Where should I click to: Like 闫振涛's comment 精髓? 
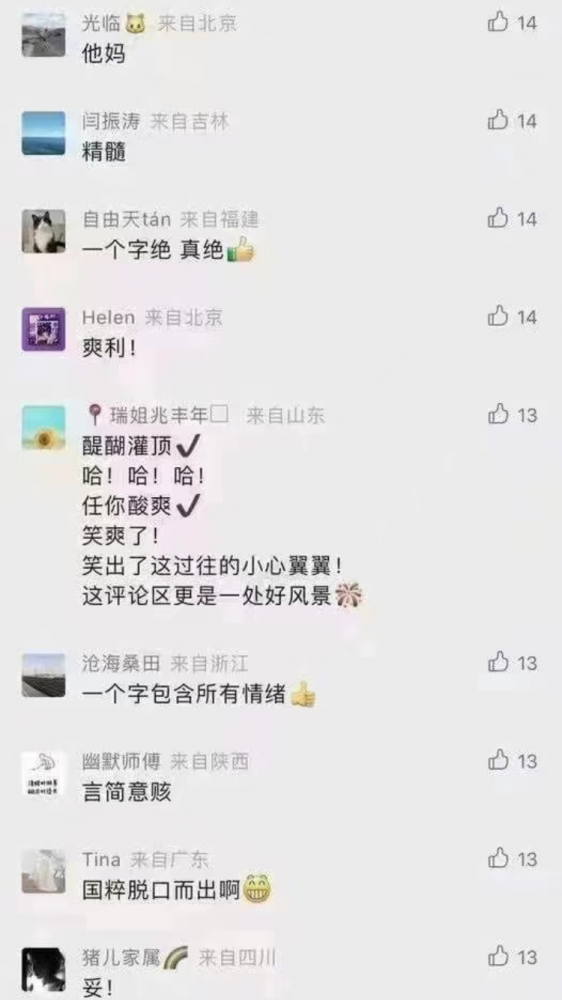tap(498, 120)
